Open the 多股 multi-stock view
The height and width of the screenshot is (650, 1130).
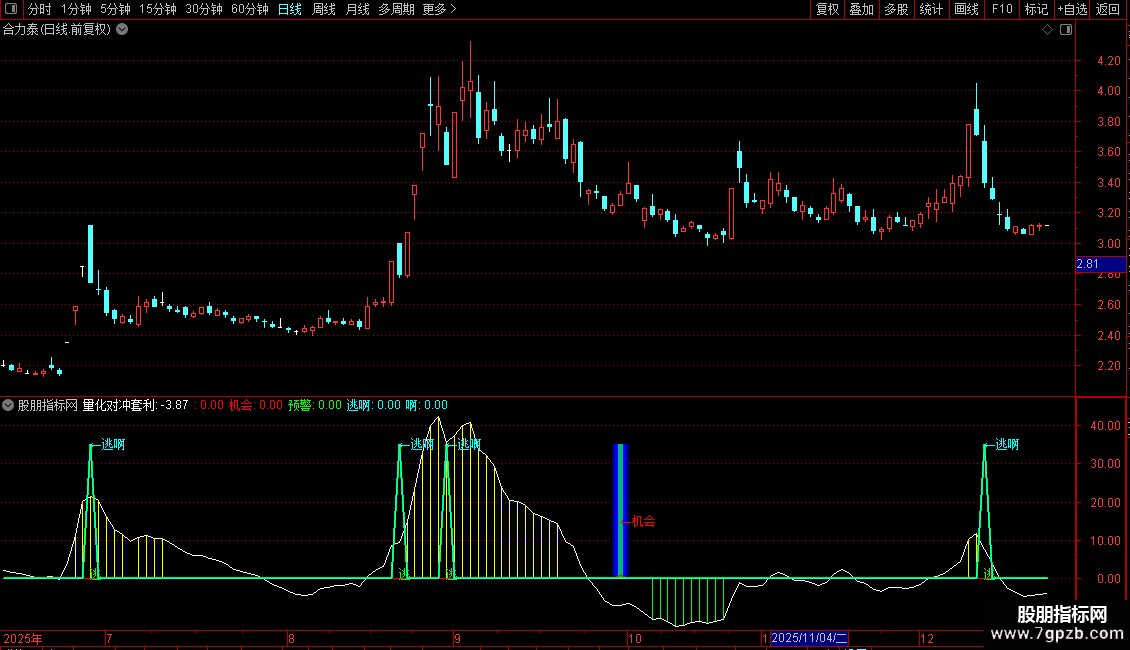tap(897, 9)
